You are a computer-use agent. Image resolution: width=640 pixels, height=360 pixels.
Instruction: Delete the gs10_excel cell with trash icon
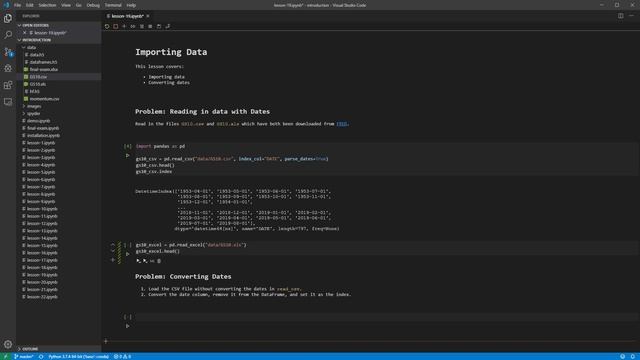click(x=159, y=261)
